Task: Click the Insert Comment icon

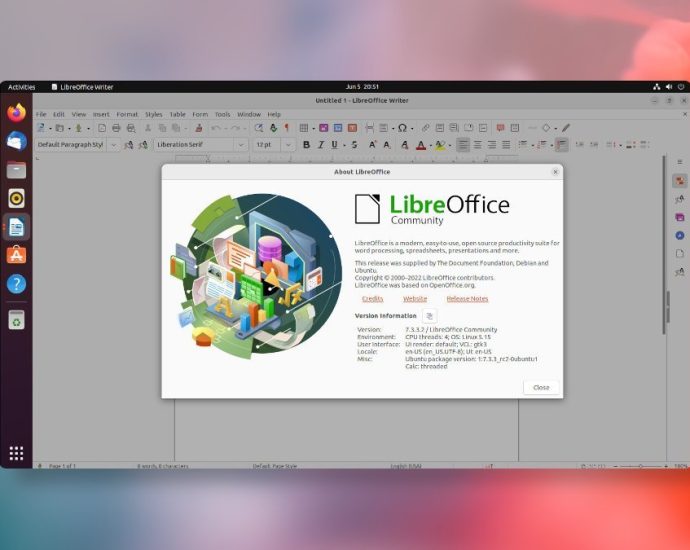Action: click(x=500, y=128)
